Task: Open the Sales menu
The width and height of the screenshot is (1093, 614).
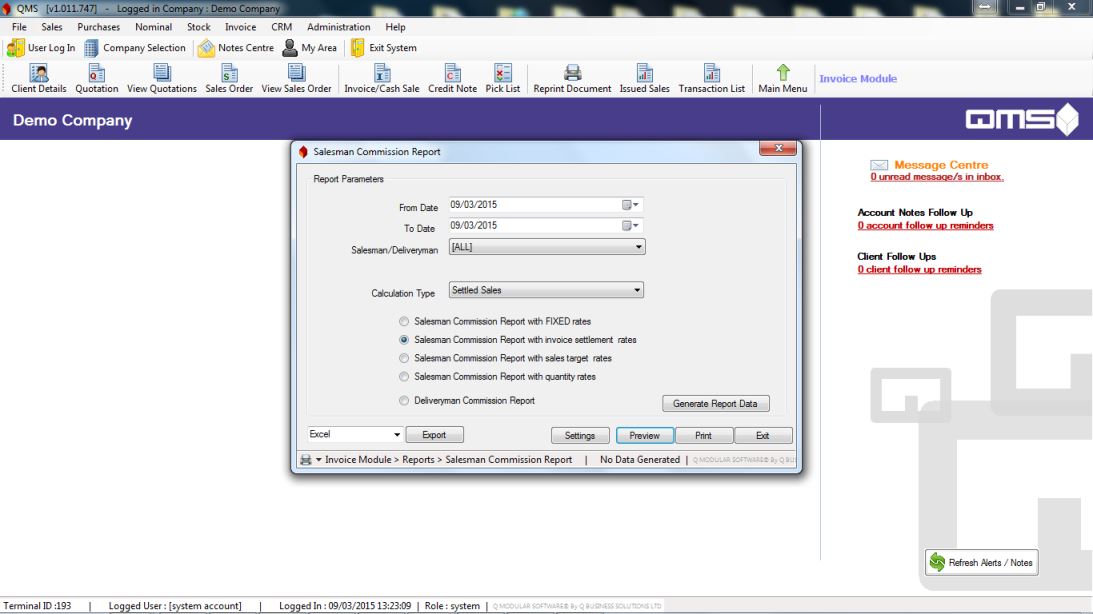Action: tap(52, 27)
